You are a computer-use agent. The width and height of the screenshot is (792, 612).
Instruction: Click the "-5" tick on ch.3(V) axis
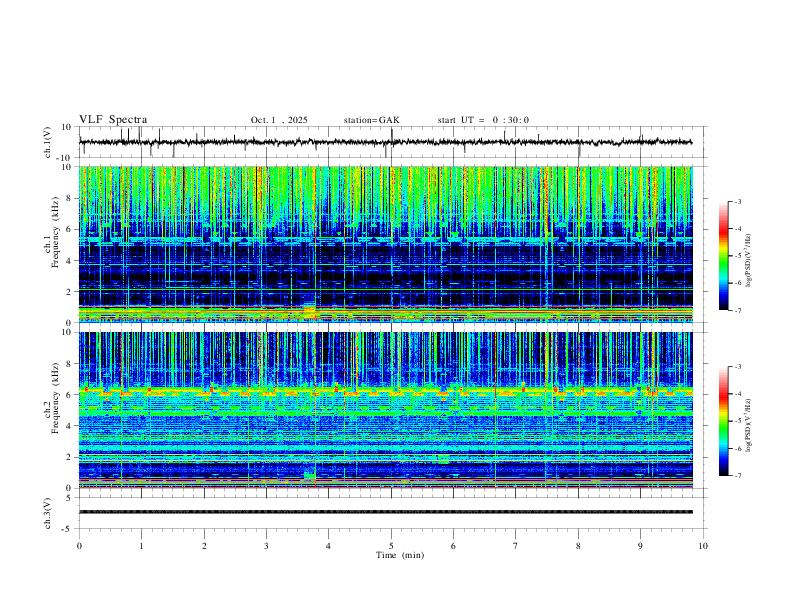click(68, 529)
